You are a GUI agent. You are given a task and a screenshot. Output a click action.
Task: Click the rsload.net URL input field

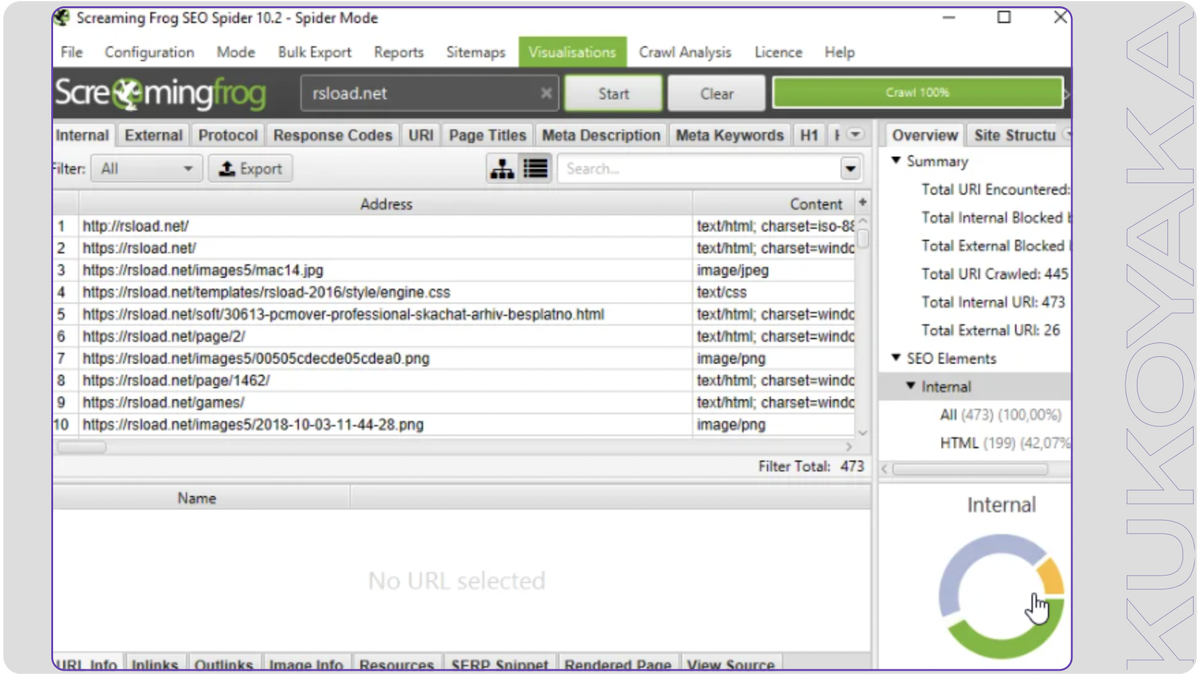430,93
